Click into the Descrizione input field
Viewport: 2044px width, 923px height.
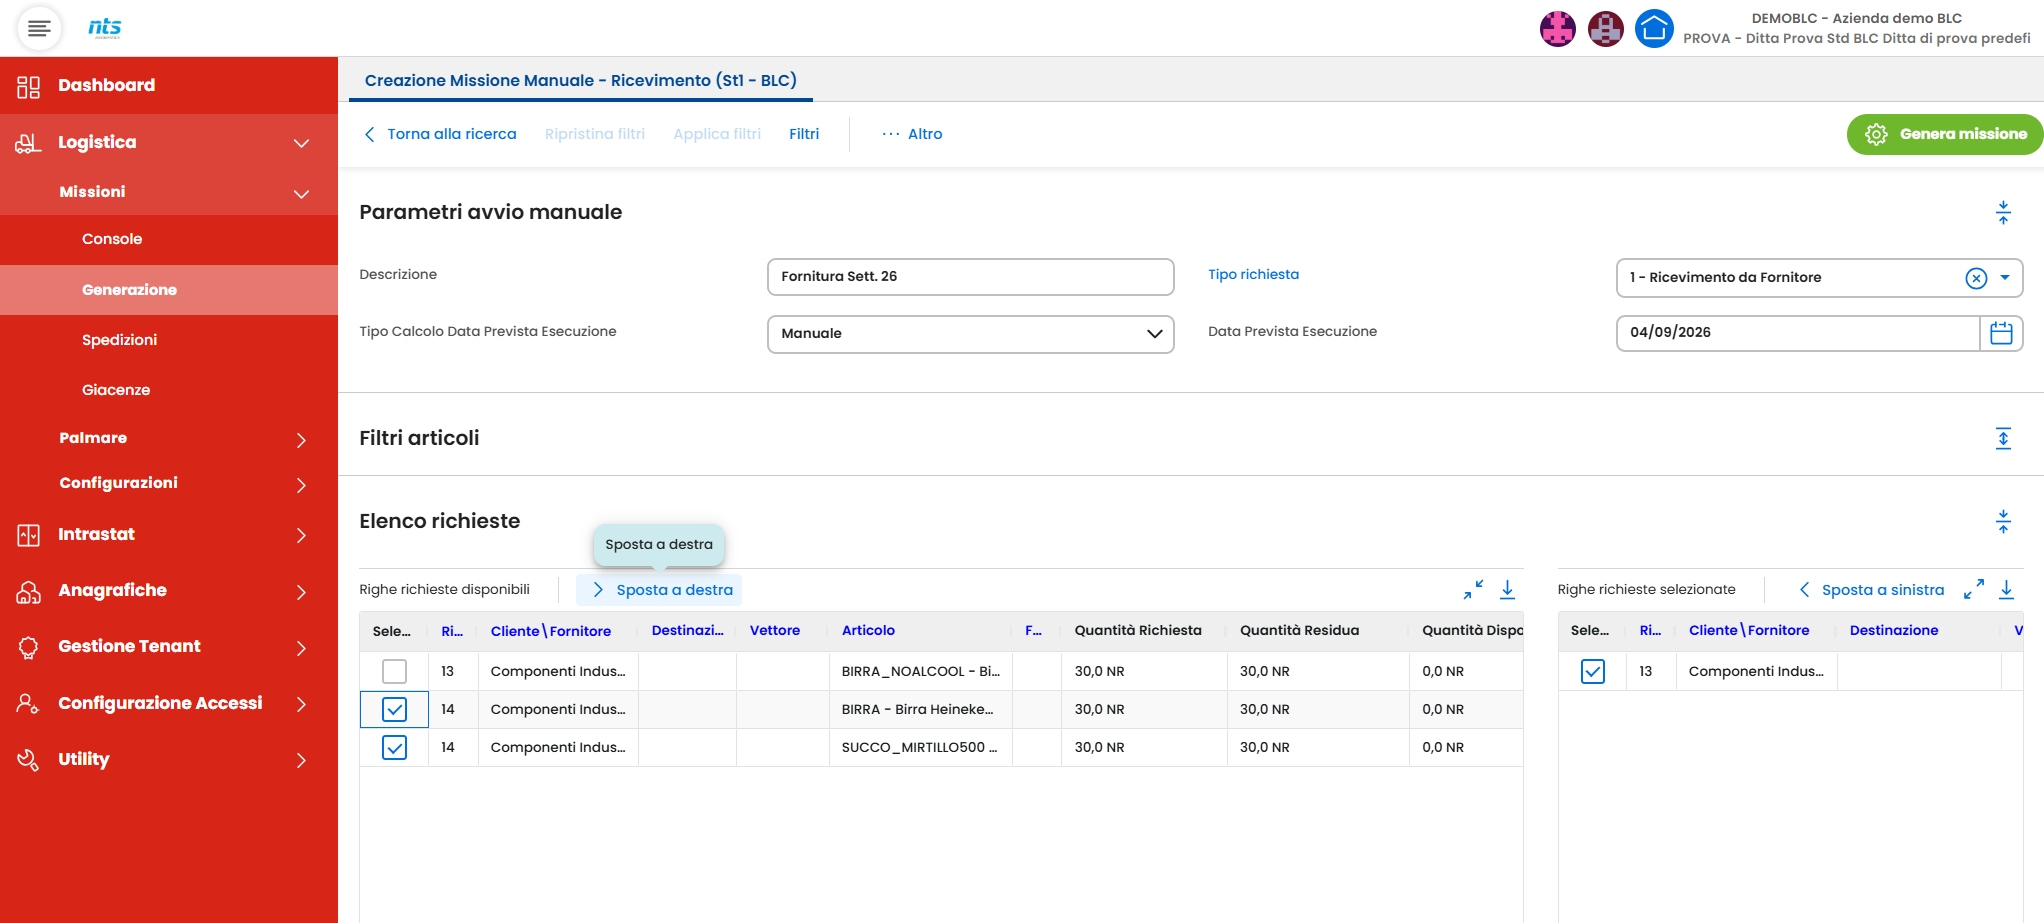pyautogui.click(x=970, y=277)
